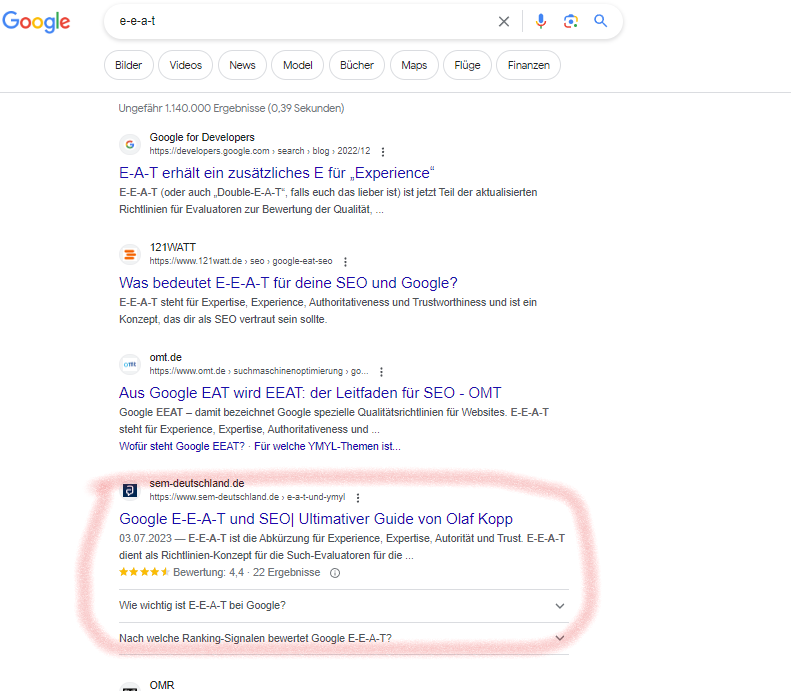The width and height of the screenshot is (791, 691).
Task: Click the developers.google.com URL breadcrumb
Action: pyautogui.click(x=260, y=151)
